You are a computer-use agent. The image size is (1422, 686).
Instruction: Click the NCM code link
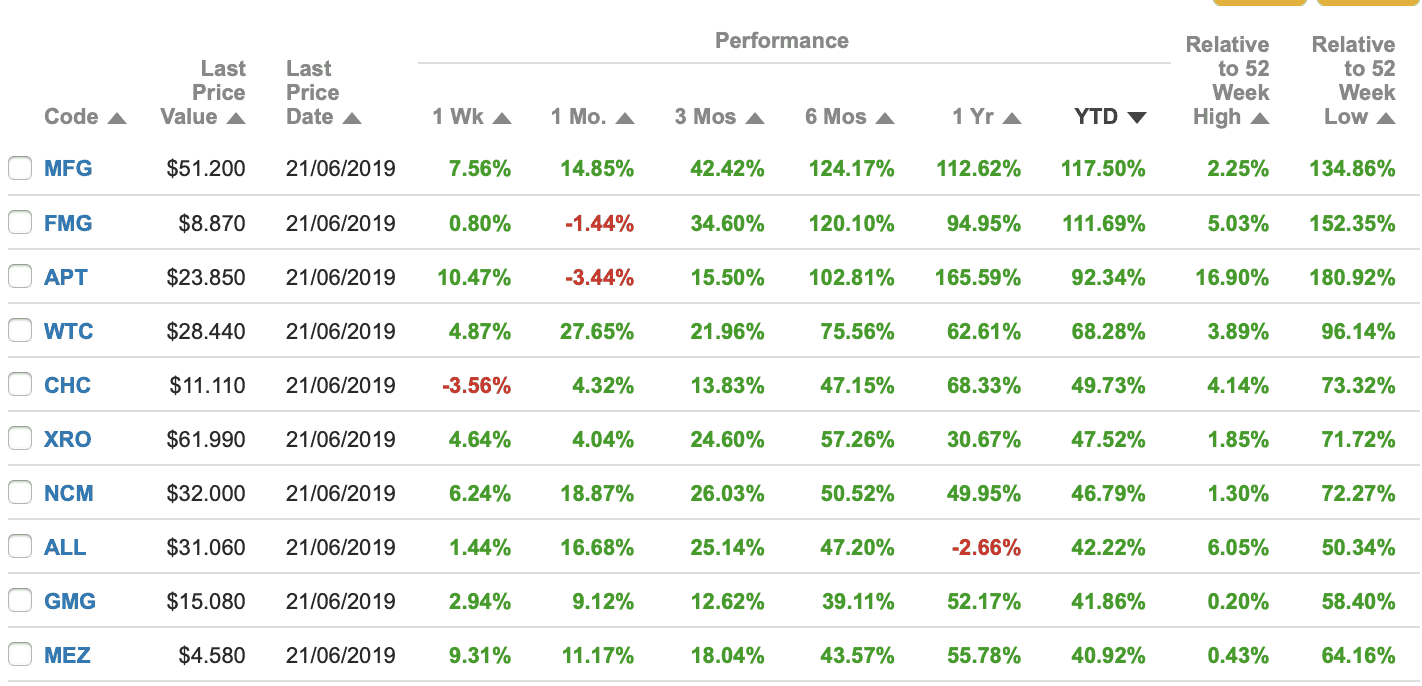click(68, 493)
